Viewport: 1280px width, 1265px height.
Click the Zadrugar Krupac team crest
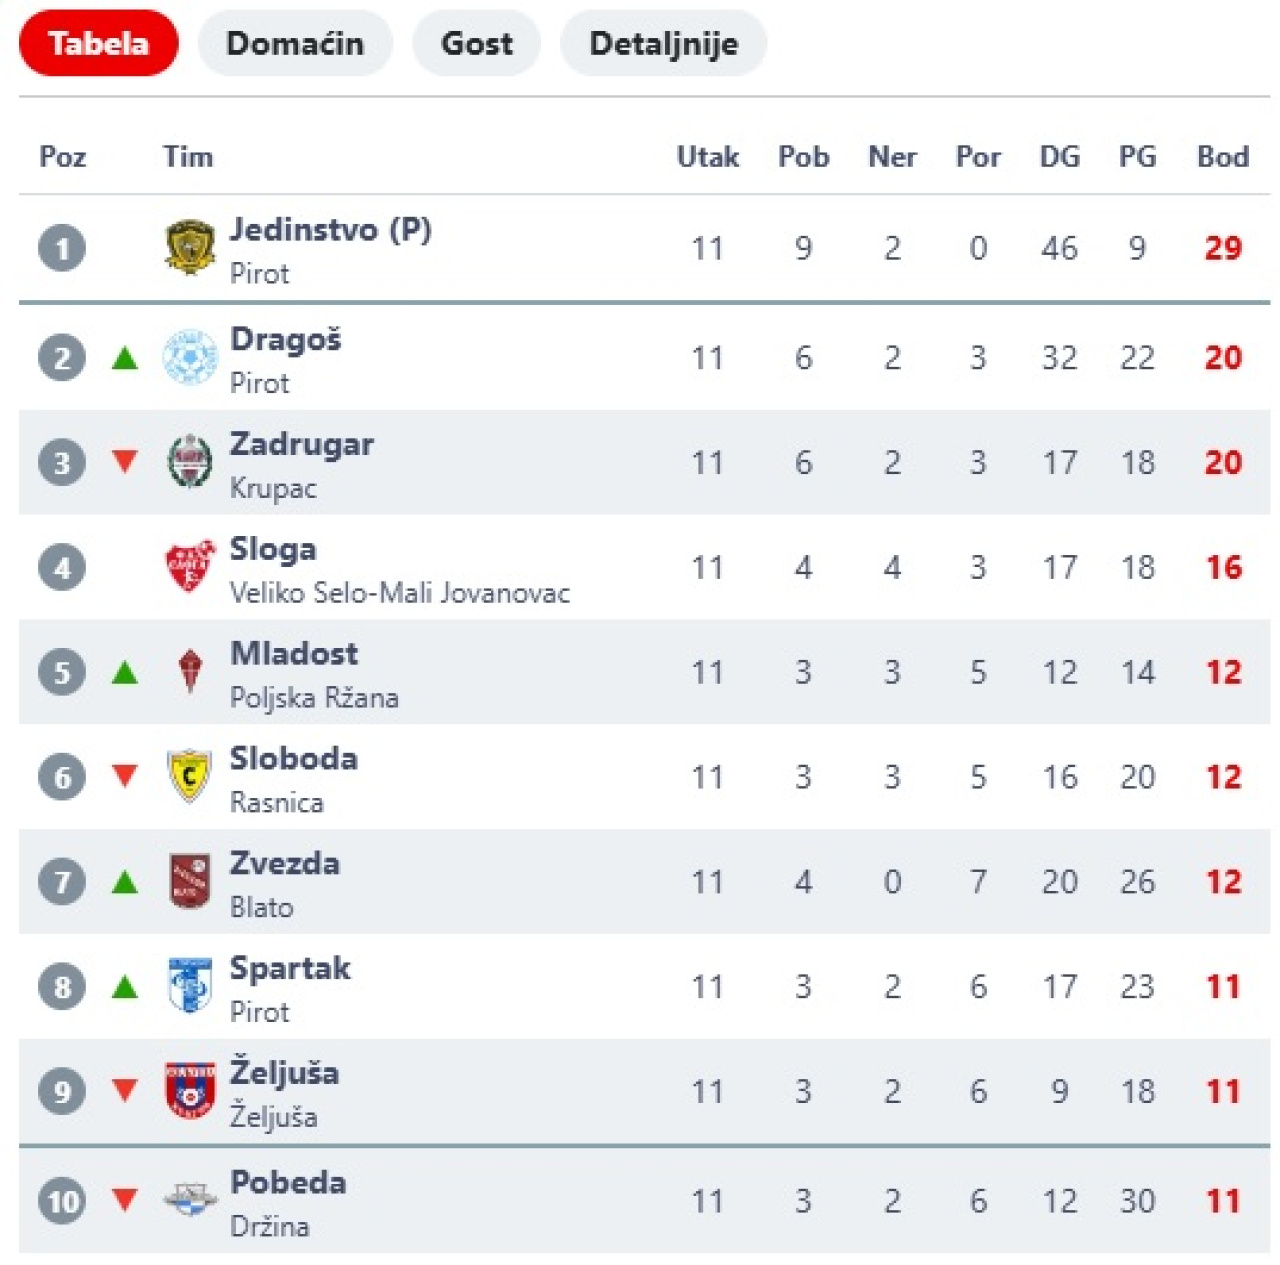coord(189,462)
